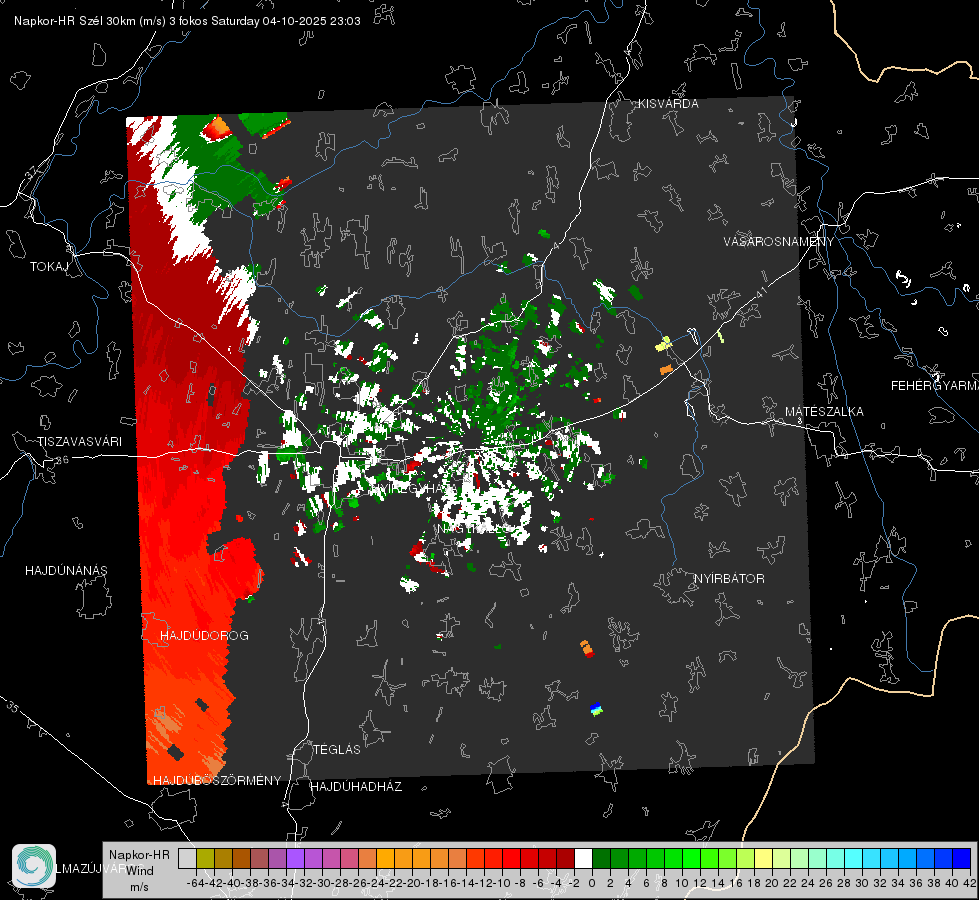Click the '-64' legend value
The image size is (979, 900).
[x=195, y=883]
